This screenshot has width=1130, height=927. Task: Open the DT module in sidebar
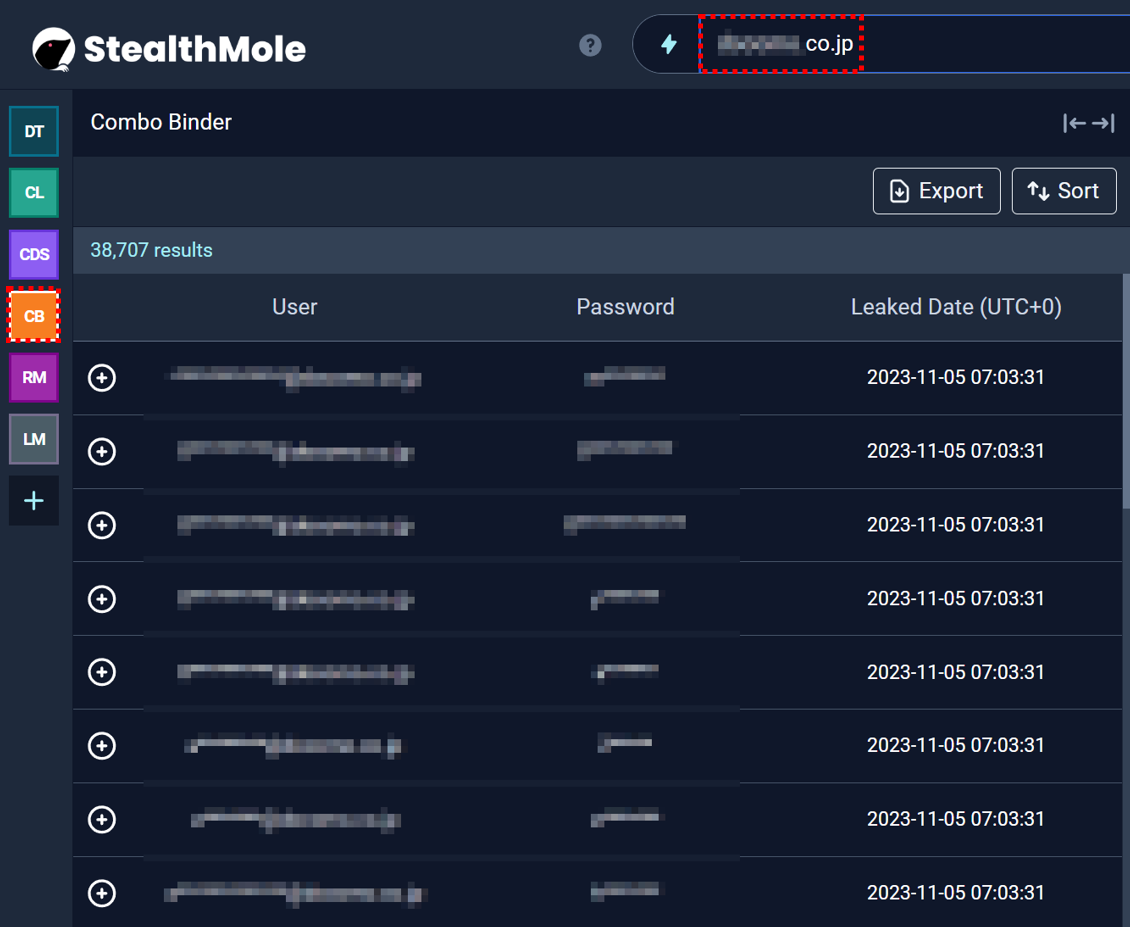pyautogui.click(x=34, y=131)
